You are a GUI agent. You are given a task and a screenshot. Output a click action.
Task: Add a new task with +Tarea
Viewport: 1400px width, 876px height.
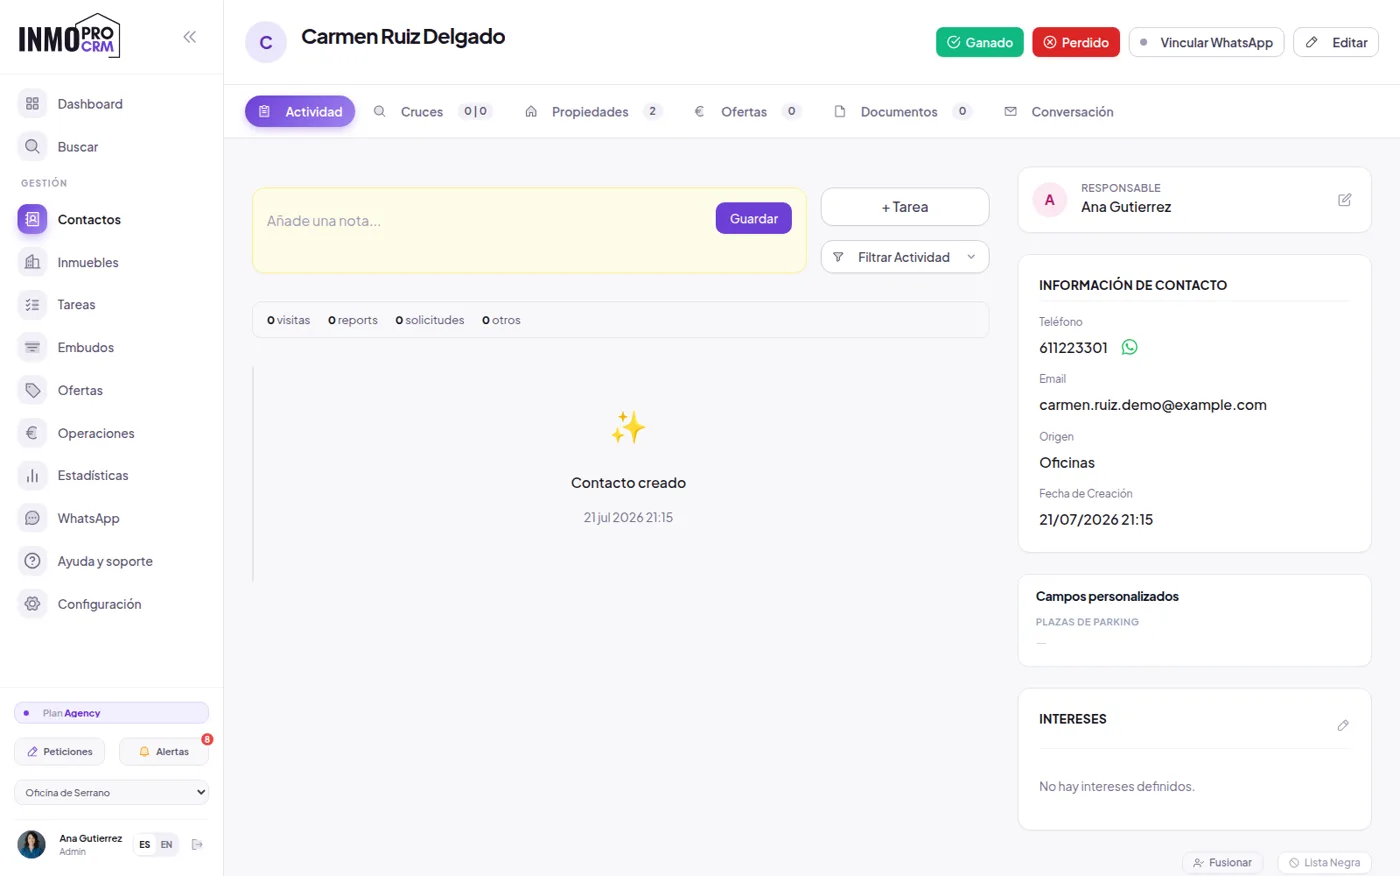click(905, 207)
